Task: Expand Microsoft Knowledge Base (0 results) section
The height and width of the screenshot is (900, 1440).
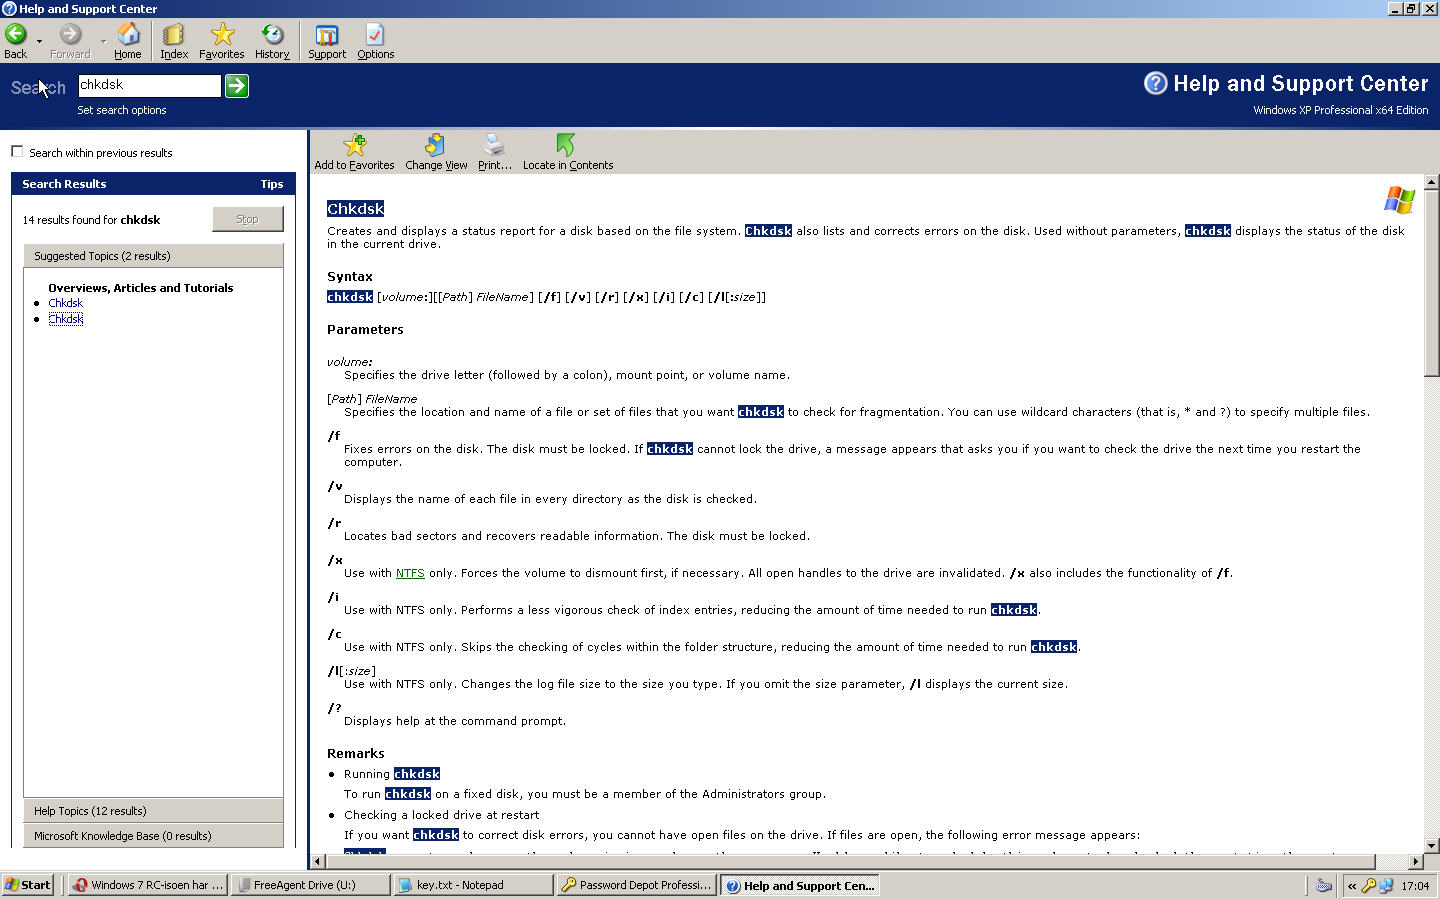Action: 153,836
